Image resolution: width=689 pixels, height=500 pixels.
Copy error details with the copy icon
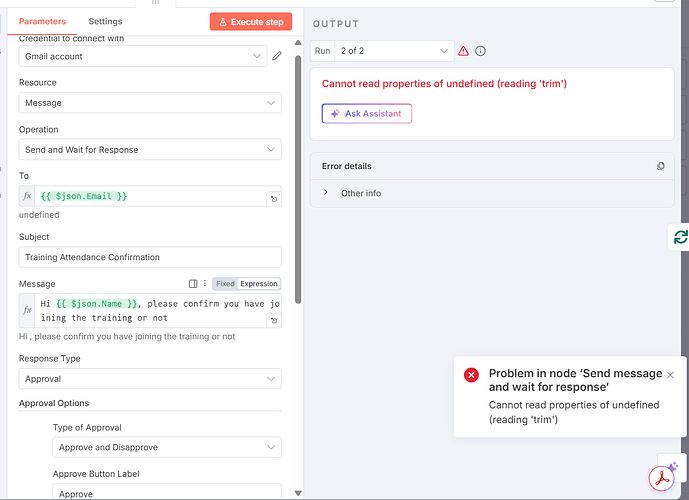tap(660, 166)
